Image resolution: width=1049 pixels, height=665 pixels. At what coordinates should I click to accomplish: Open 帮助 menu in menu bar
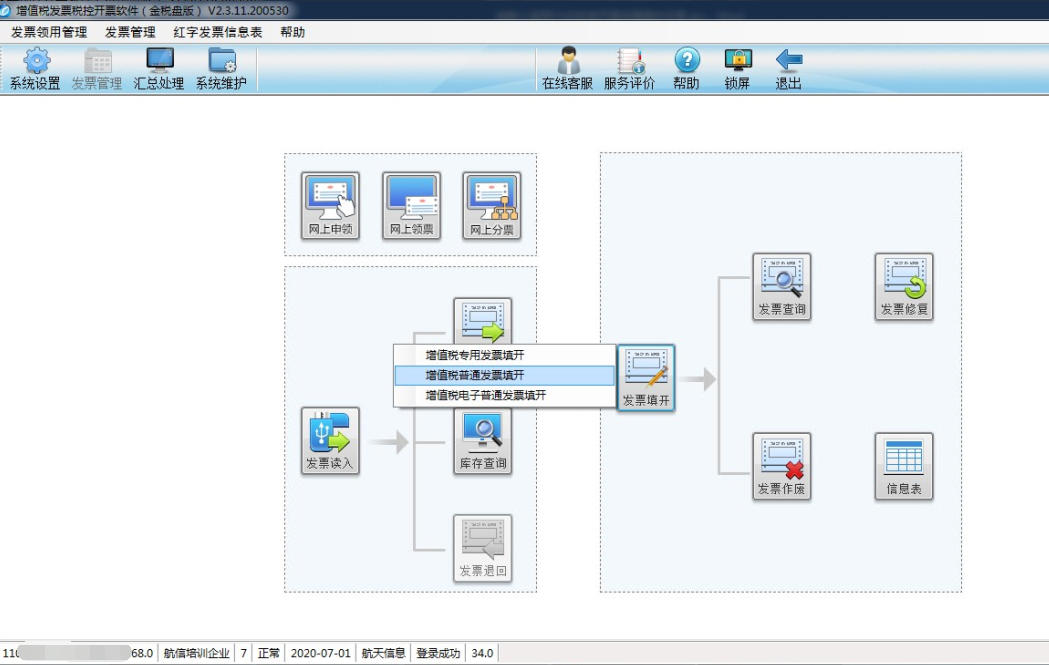tap(292, 32)
